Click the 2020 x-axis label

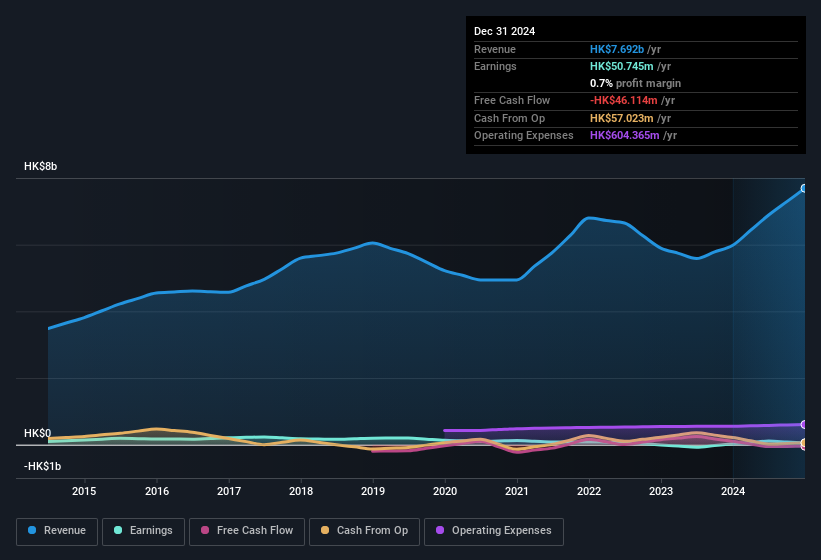tap(445, 491)
